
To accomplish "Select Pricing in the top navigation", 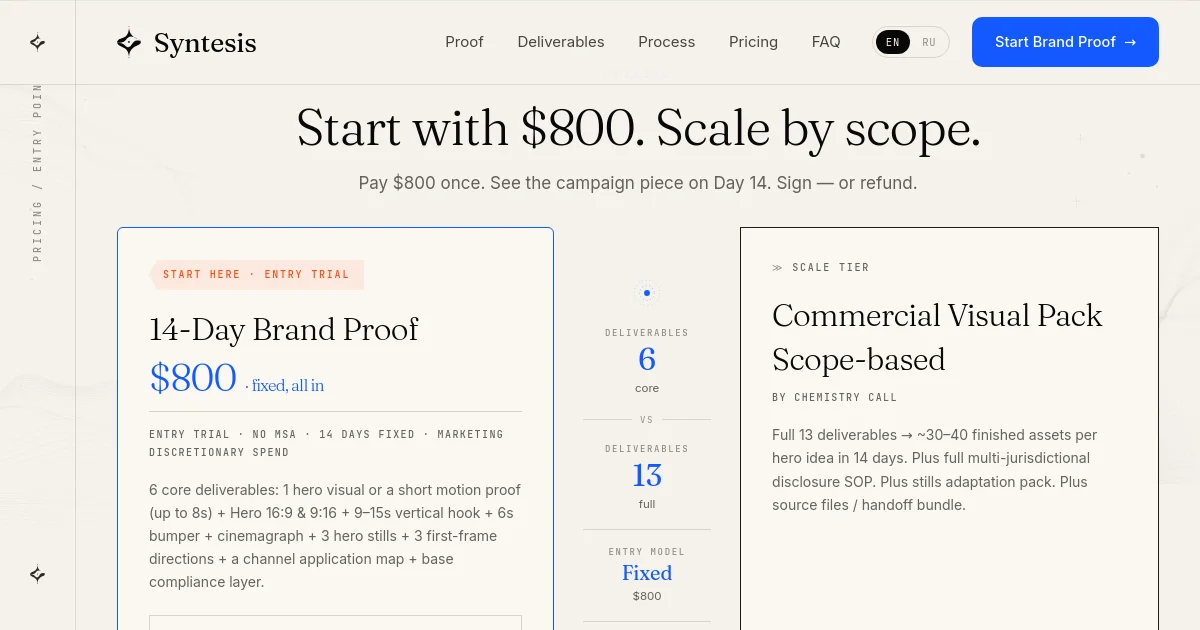I will click(x=753, y=42).
